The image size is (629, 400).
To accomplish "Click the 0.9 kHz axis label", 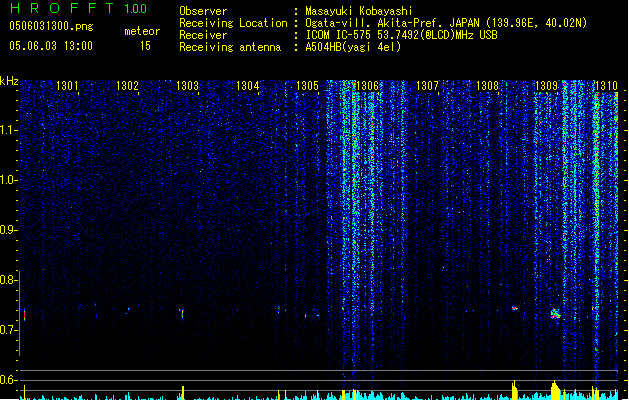I will click(8, 230).
